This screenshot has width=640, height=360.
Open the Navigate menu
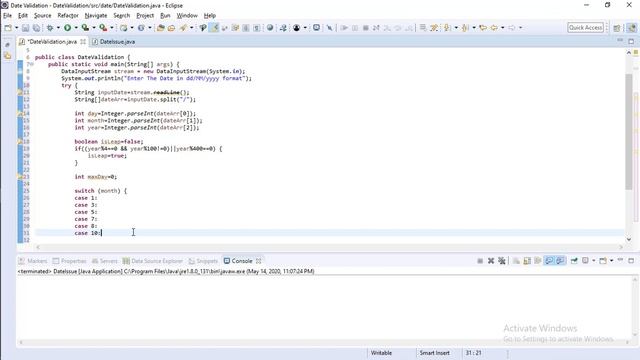click(96, 16)
